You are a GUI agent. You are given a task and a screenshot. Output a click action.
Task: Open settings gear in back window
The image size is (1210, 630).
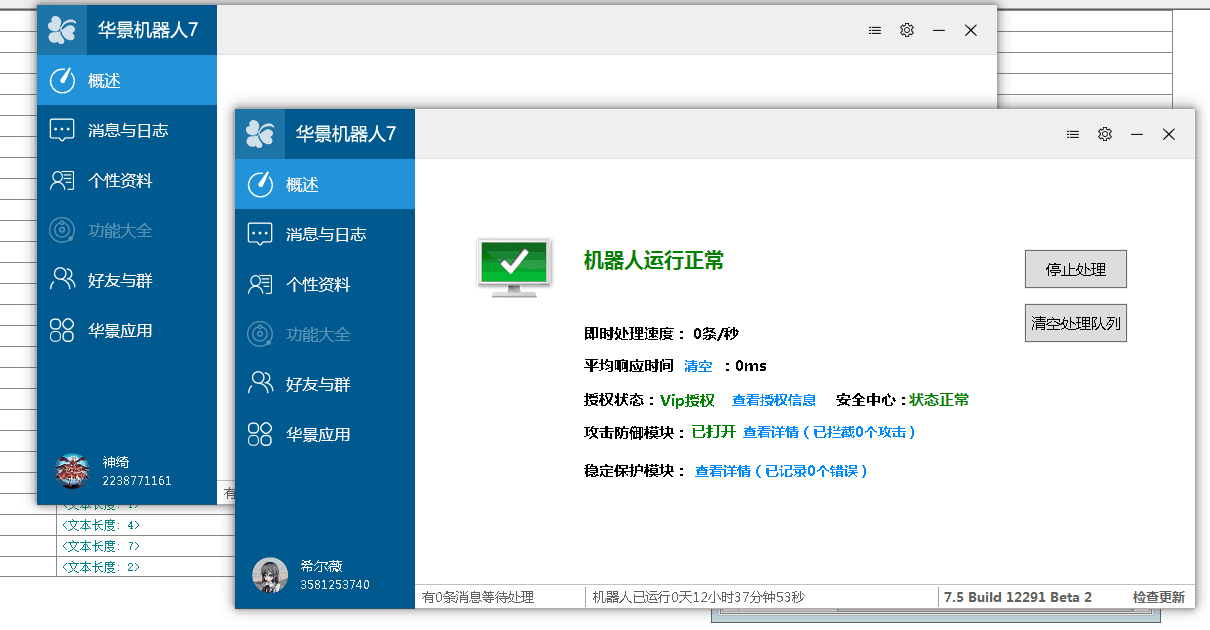coord(907,30)
